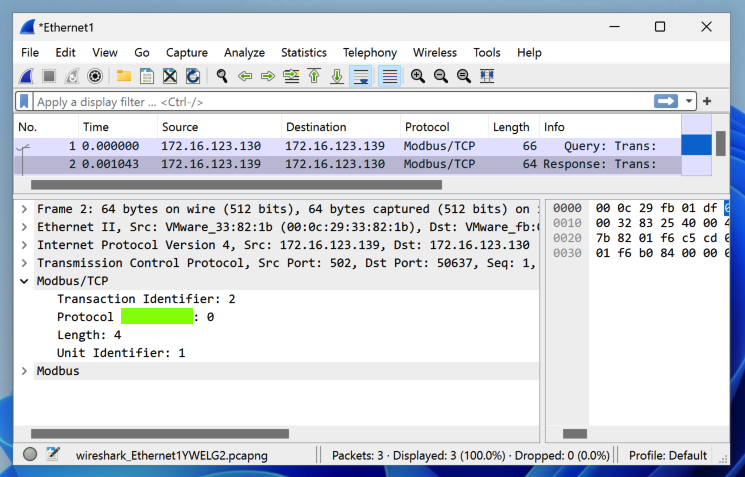The height and width of the screenshot is (477, 745).
Task: Toggle auto scroll during live capture
Action: [361, 76]
